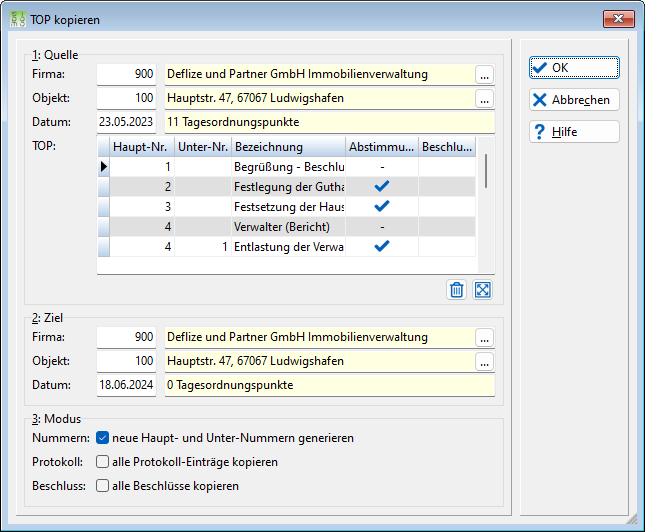The width and height of the screenshot is (645, 532).
Task: Click the checkmark for Entlastung der Verwa row
Action: click(x=382, y=246)
